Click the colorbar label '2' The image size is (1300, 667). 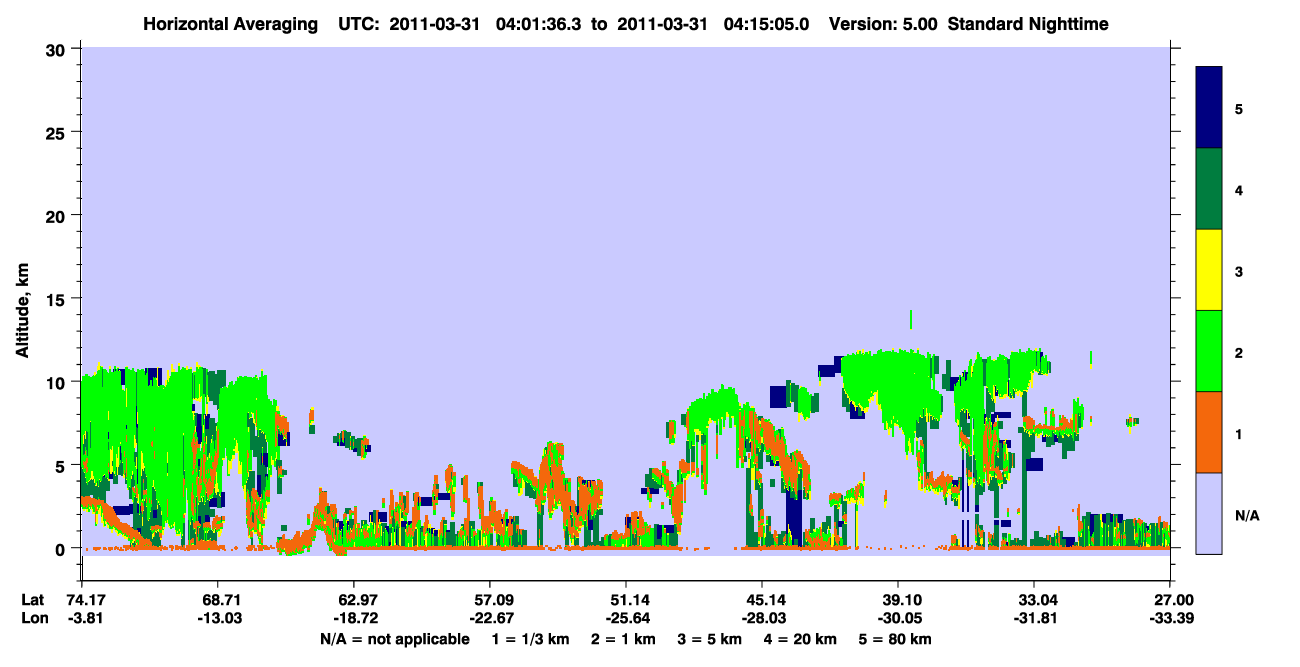1239,352
